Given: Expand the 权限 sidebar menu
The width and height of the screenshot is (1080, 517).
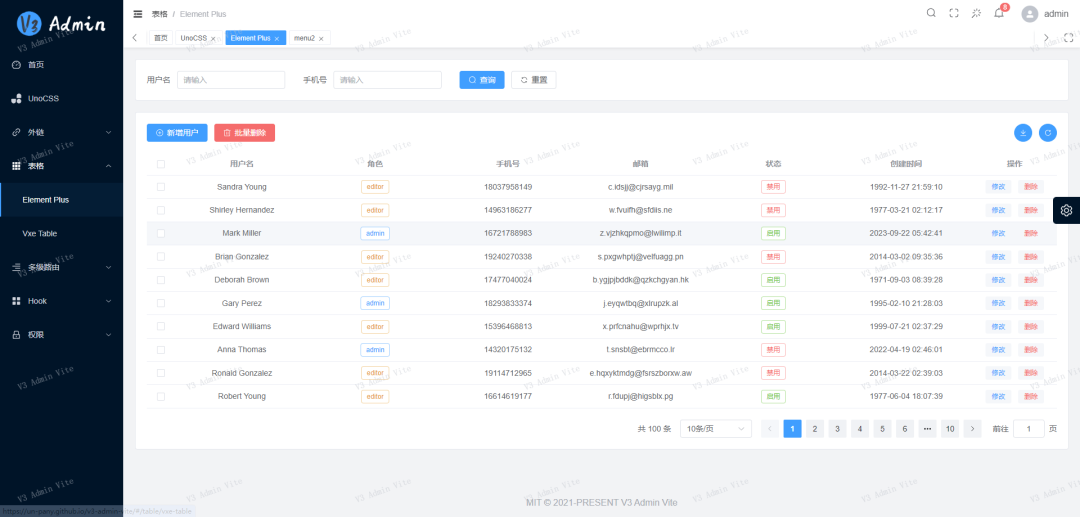Looking at the screenshot, I should (61, 335).
